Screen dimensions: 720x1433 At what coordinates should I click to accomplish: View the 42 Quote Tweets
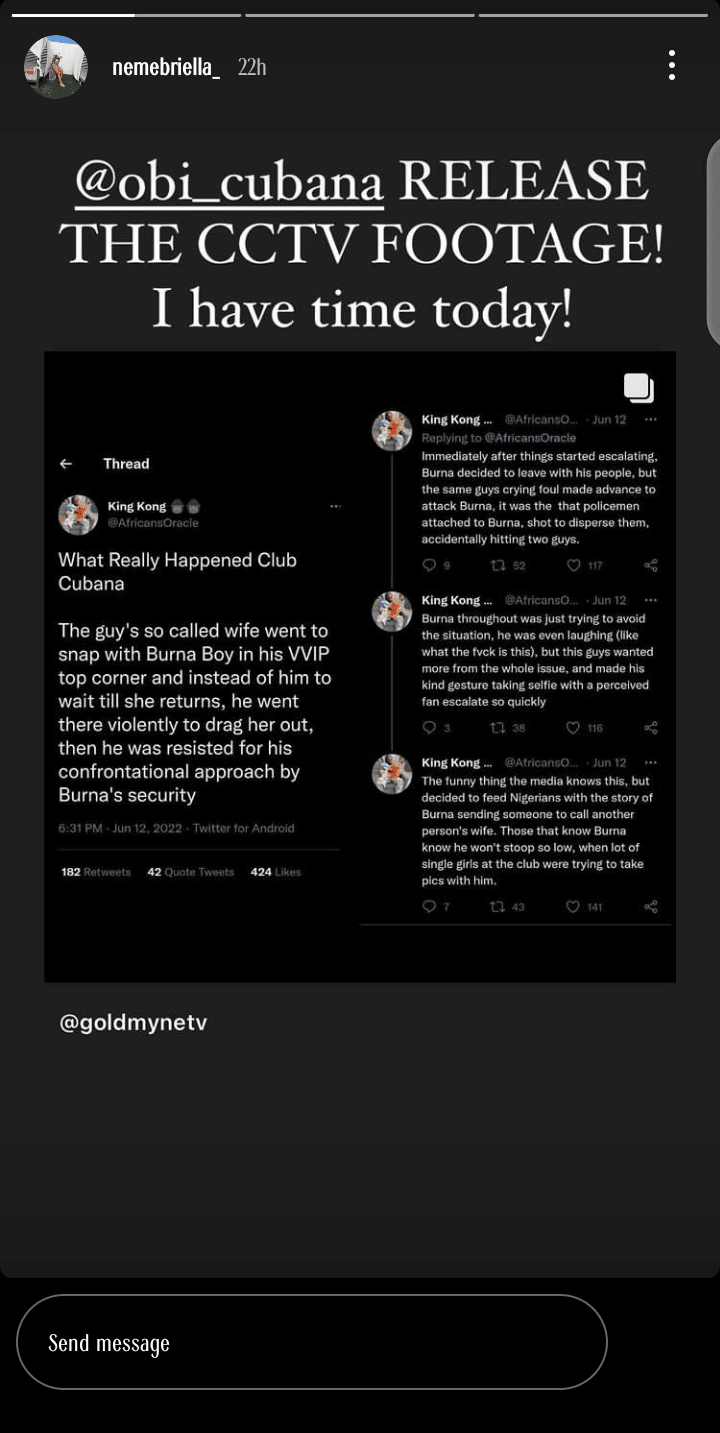pyautogui.click(x=190, y=872)
